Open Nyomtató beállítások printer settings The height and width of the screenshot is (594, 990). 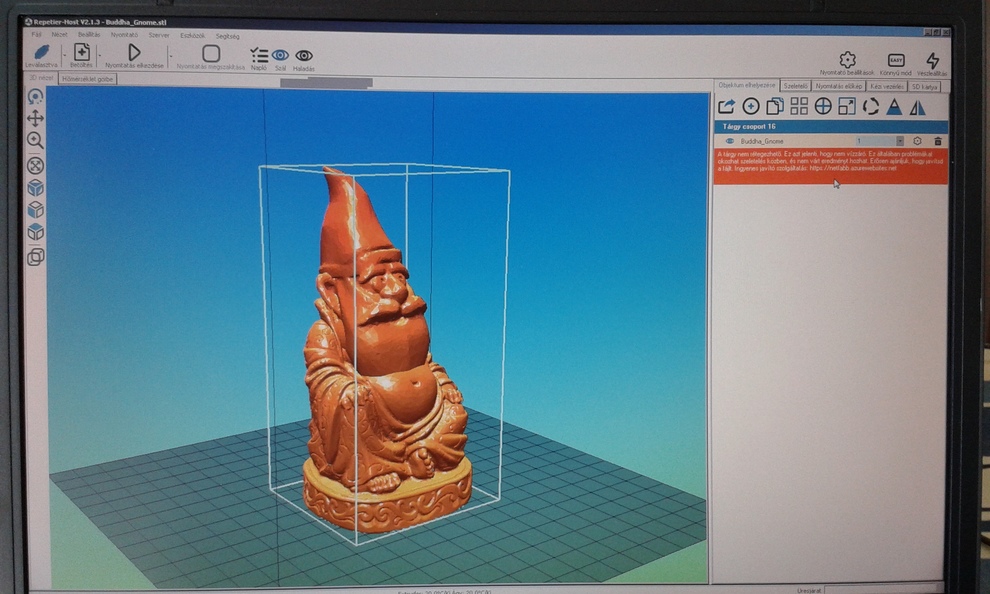[847, 62]
